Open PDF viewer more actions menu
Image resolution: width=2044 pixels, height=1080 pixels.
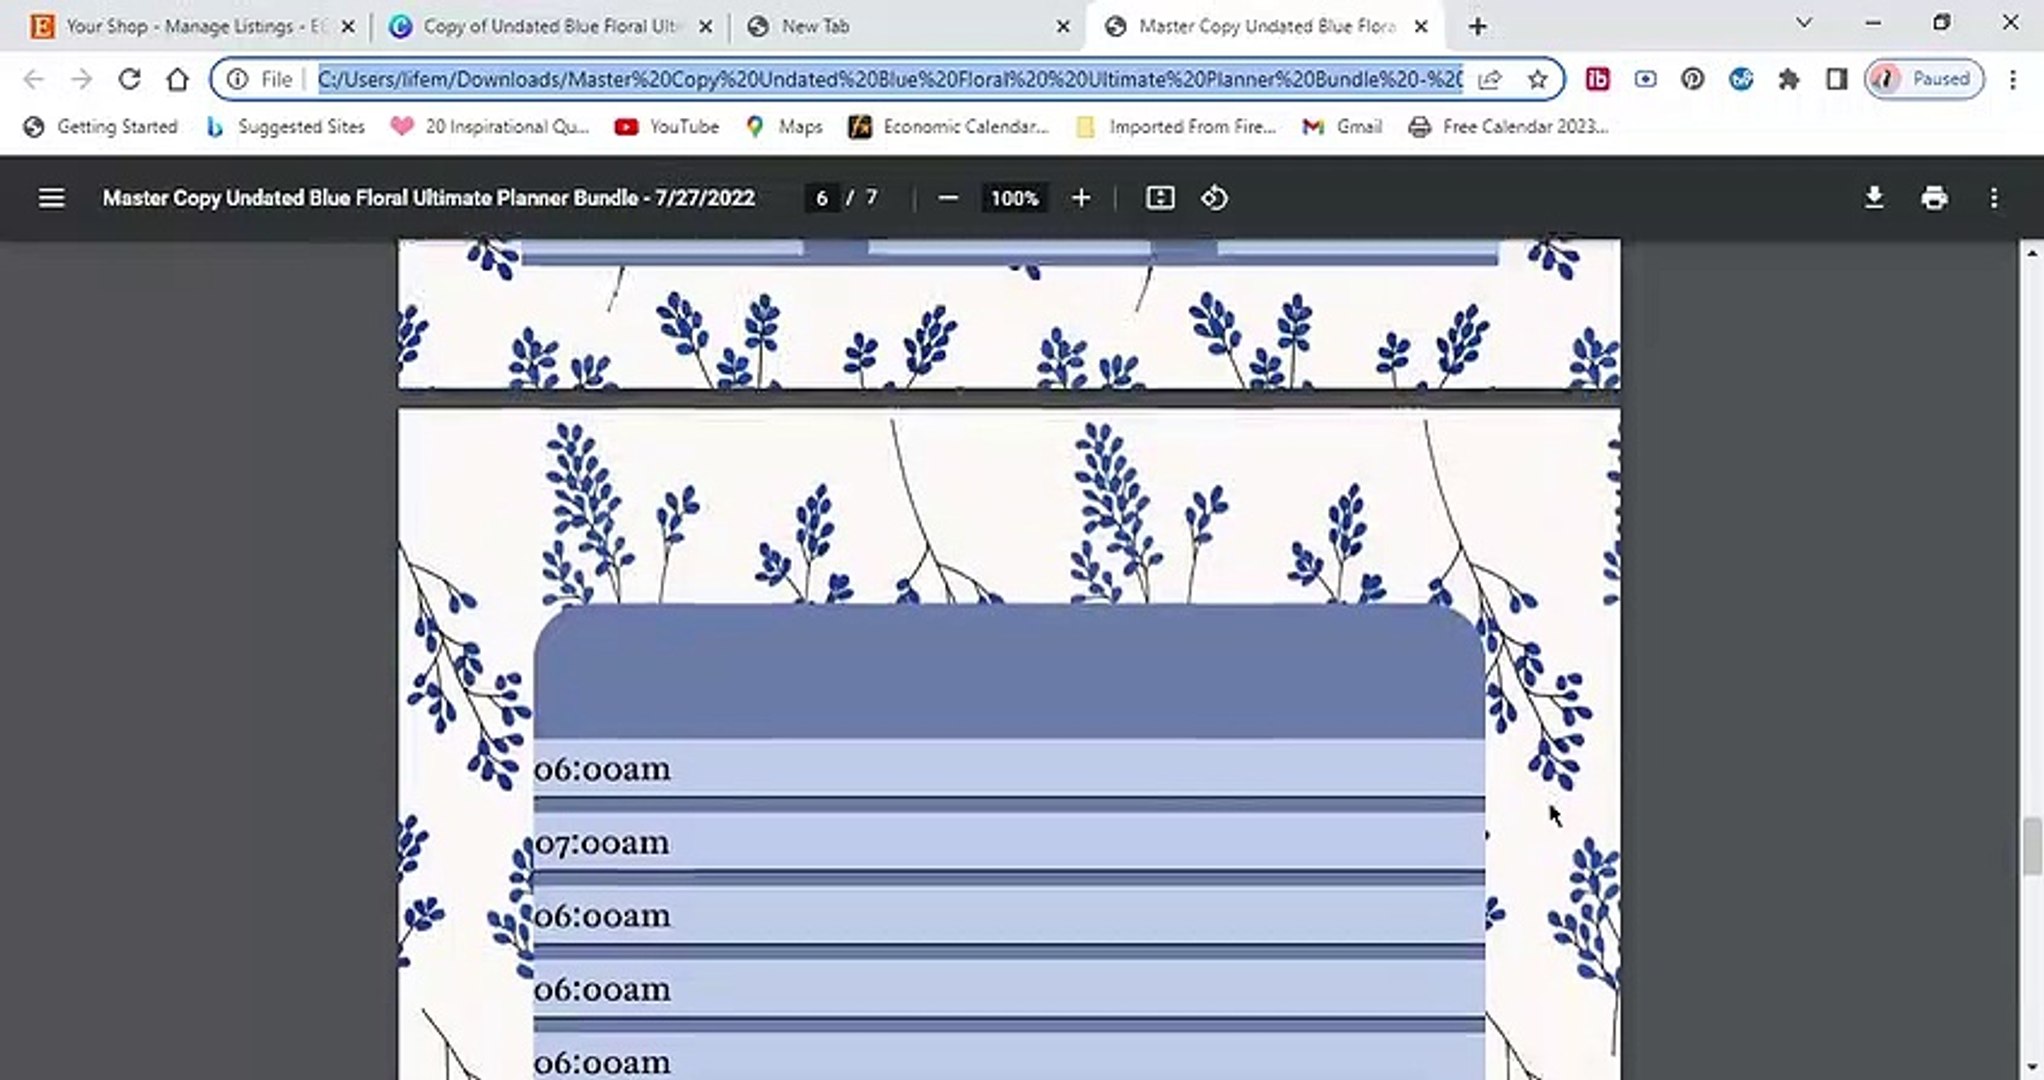coord(1994,198)
